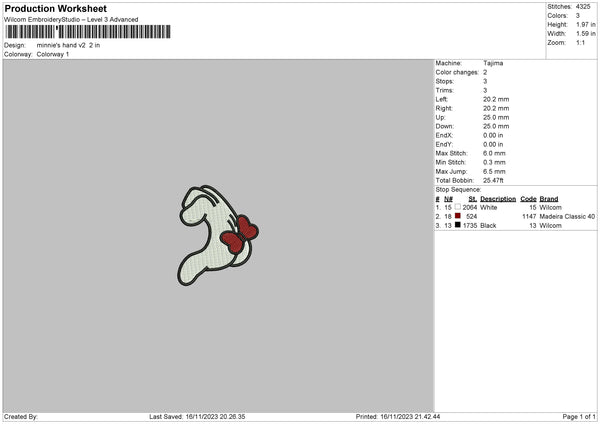This screenshot has width=600, height=424.
Task: Click the 'Stop Sequence:' heading
Action: [x=458, y=190]
